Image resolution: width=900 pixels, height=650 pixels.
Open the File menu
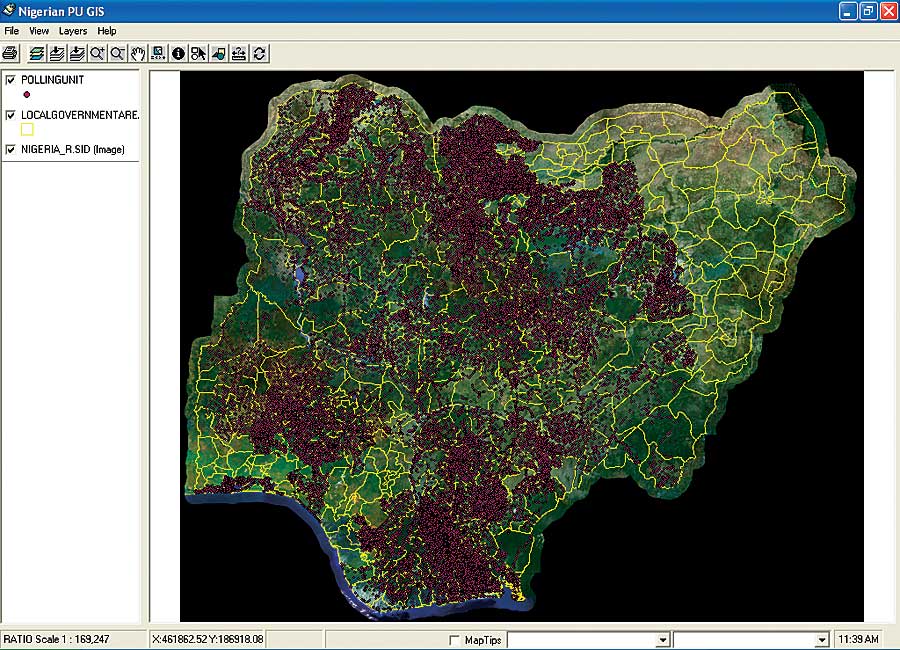pos(12,31)
